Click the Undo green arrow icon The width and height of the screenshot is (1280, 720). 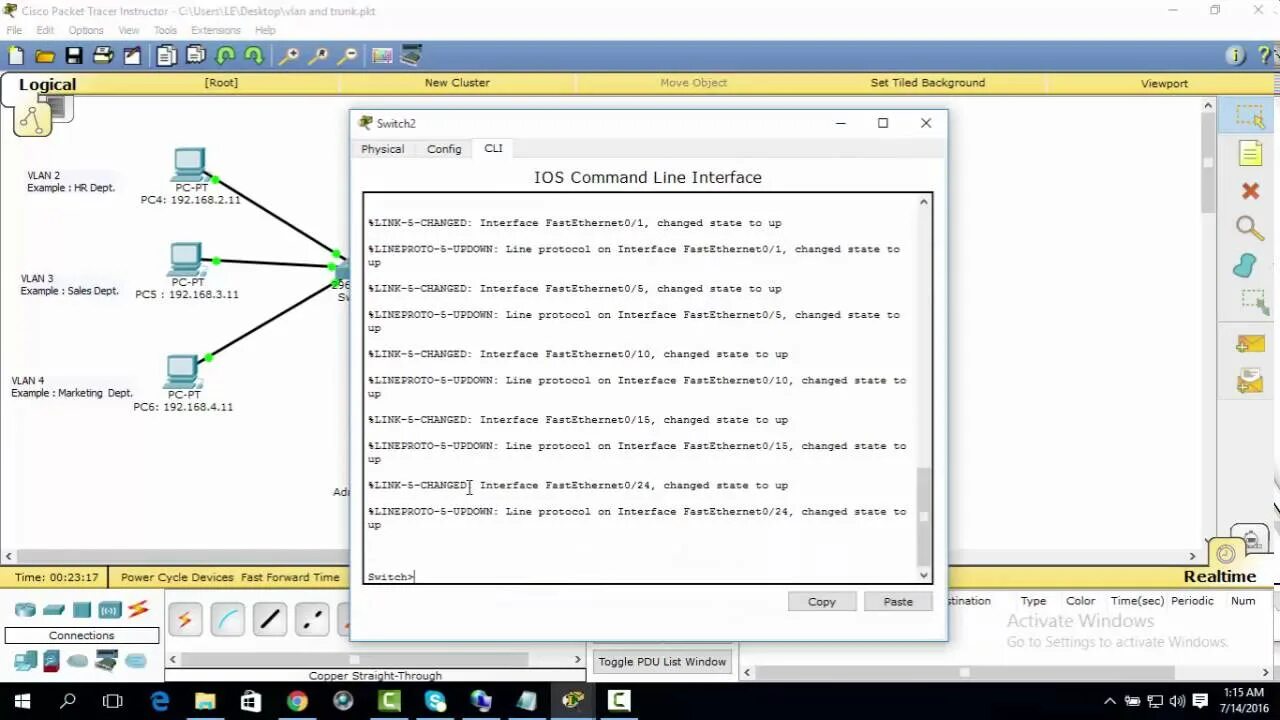pyautogui.click(x=225, y=56)
